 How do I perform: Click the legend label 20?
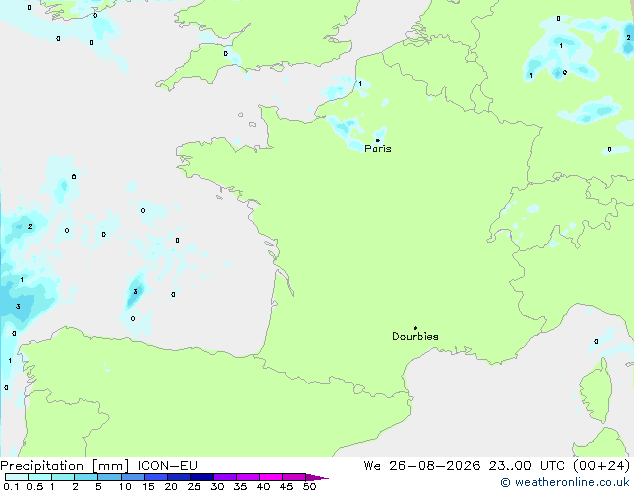[x=171, y=486]
